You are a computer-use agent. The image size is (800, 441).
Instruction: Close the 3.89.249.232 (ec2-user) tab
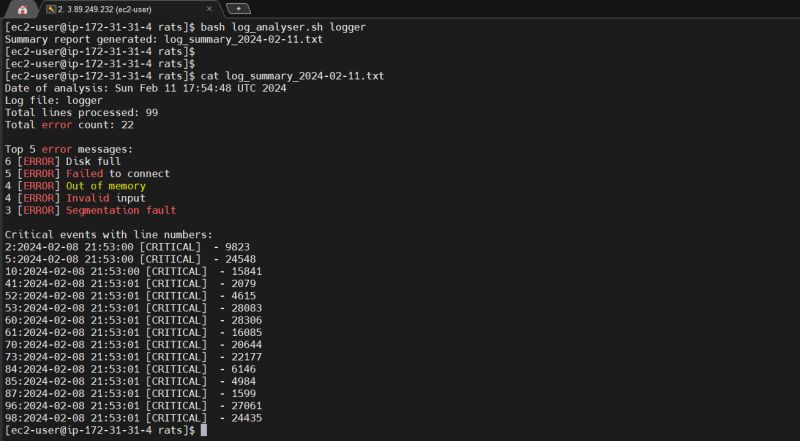point(209,9)
